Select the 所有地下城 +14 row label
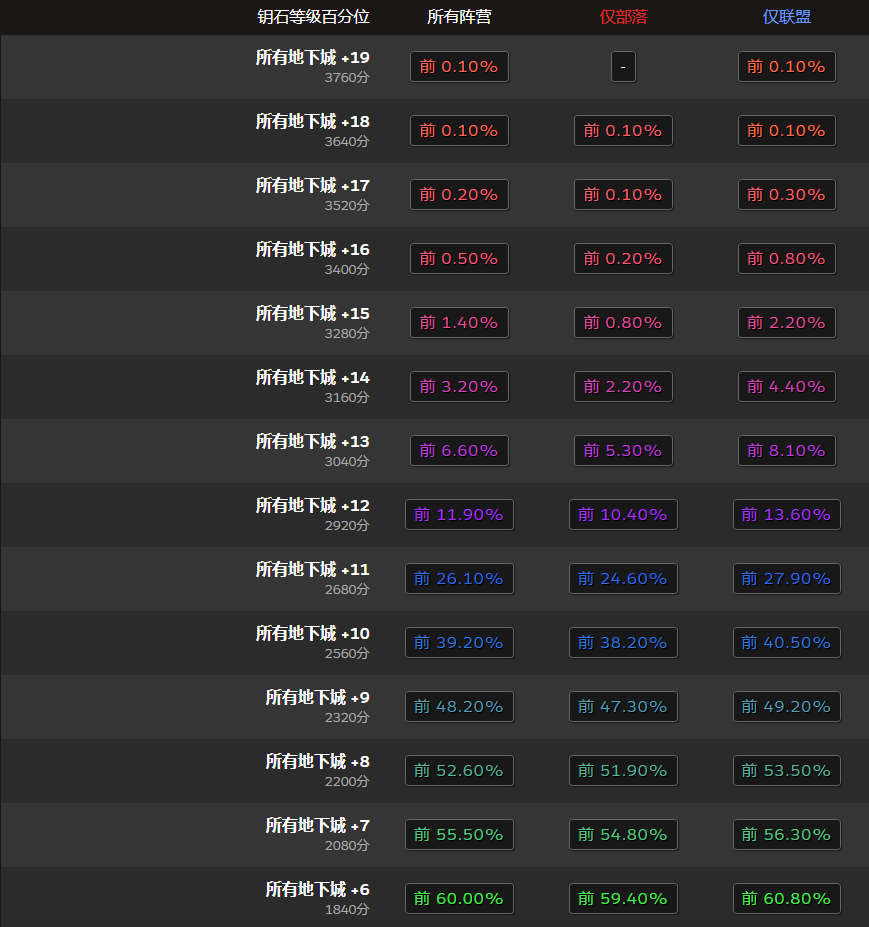 click(x=312, y=377)
